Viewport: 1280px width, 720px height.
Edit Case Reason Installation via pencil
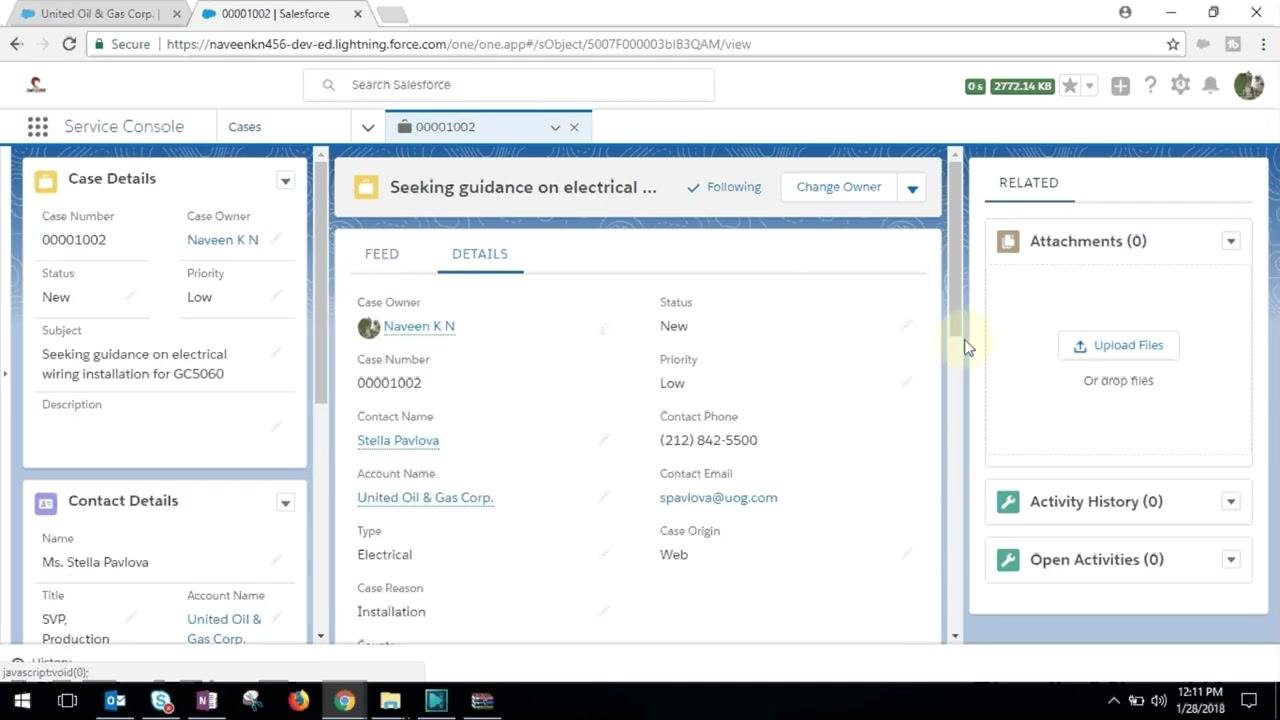tap(604, 611)
